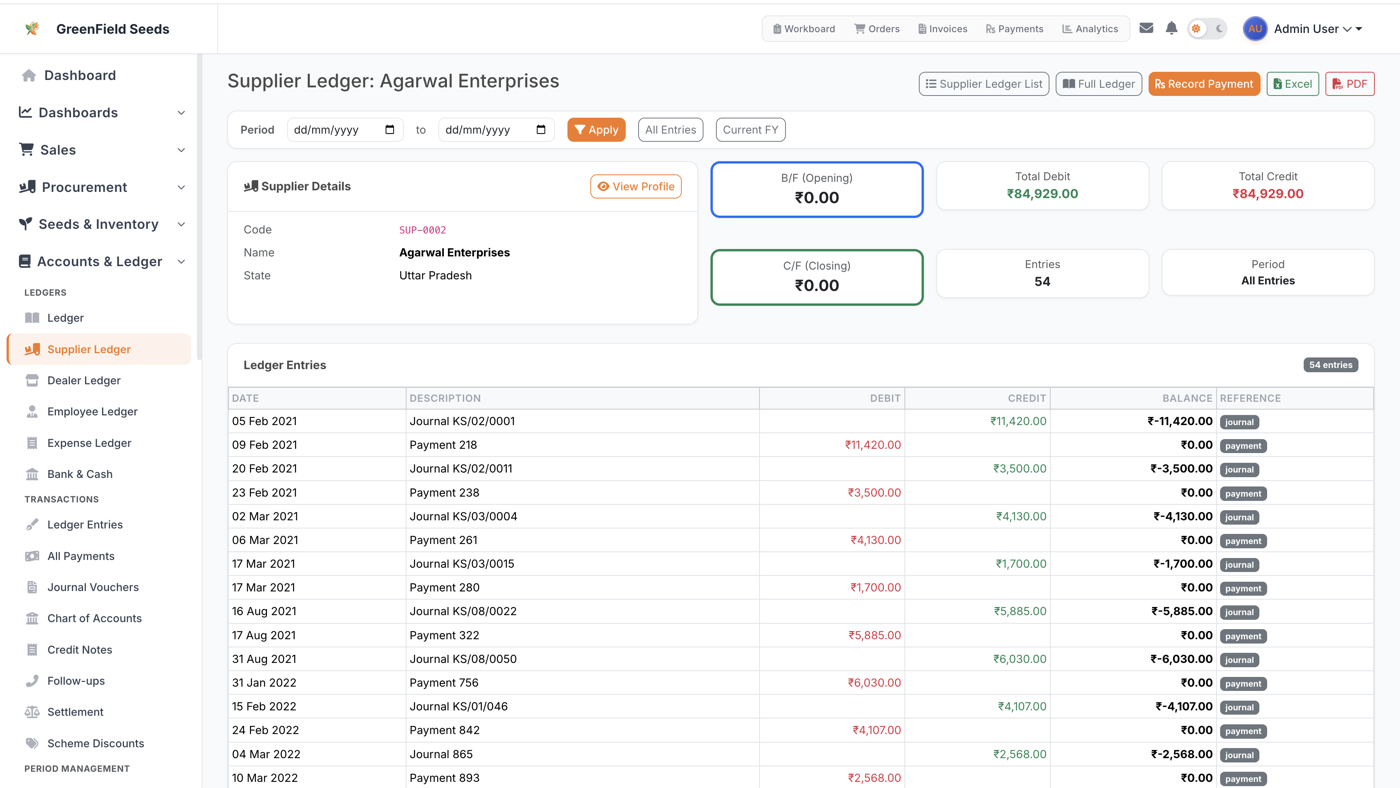Open the notifications bell icon
The width and height of the screenshot is (1400, 788).
[1171, 28]
